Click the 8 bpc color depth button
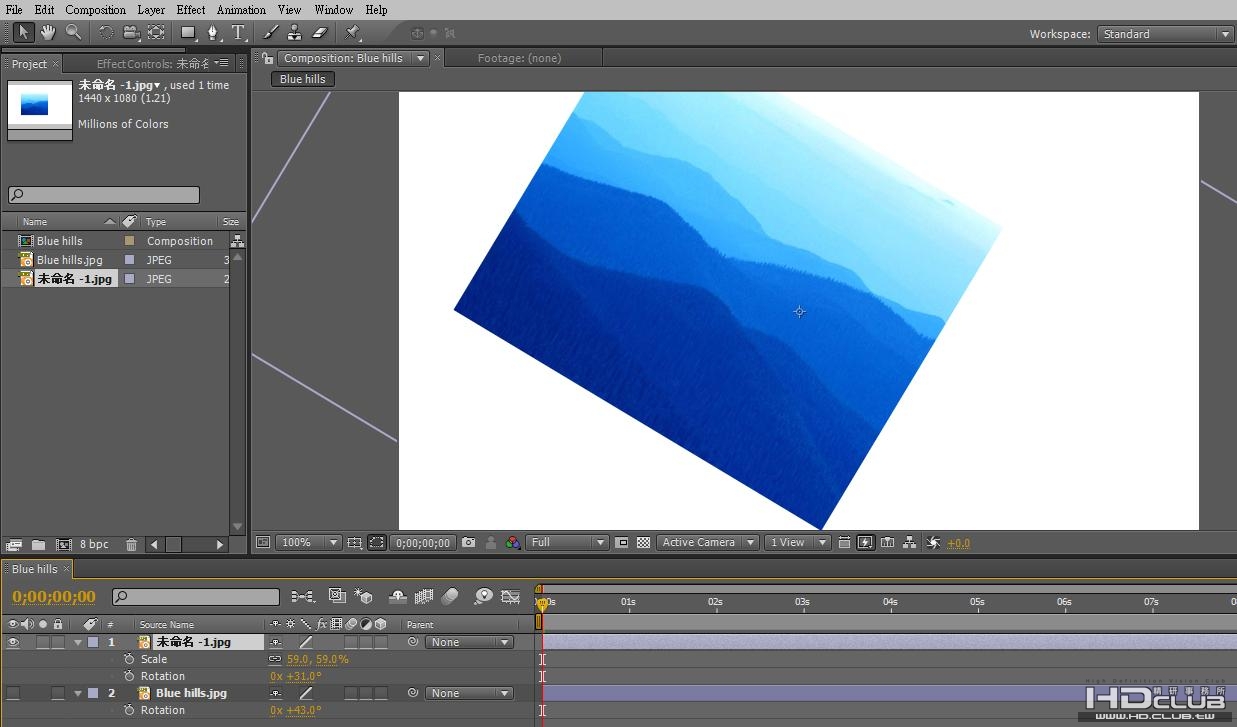1237x727 pixels. click(95, 545)
